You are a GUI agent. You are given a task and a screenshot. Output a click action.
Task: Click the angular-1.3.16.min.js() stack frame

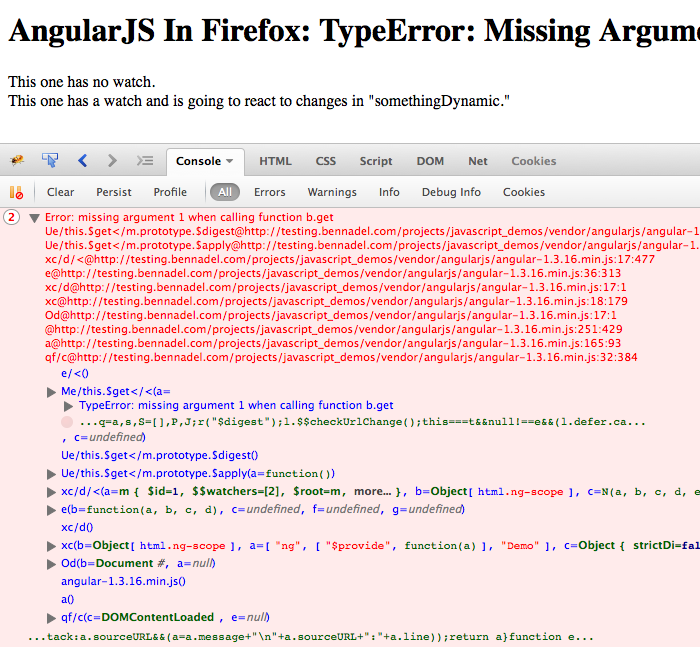(x=123, y=581)
